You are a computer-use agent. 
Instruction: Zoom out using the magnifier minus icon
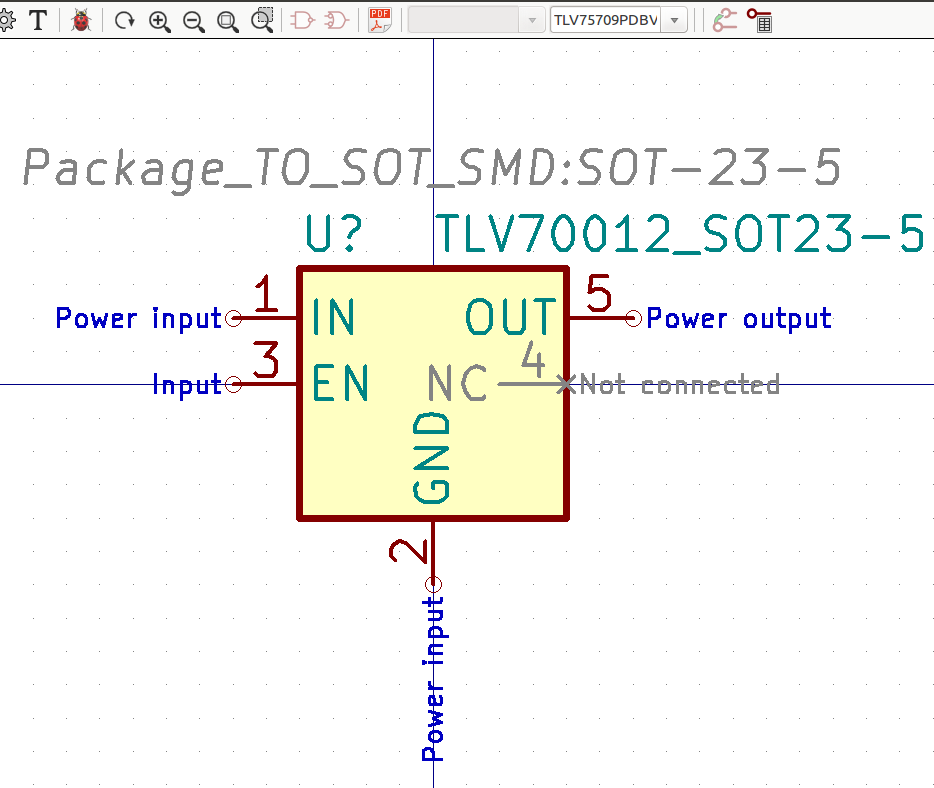[x=193, y=20]
